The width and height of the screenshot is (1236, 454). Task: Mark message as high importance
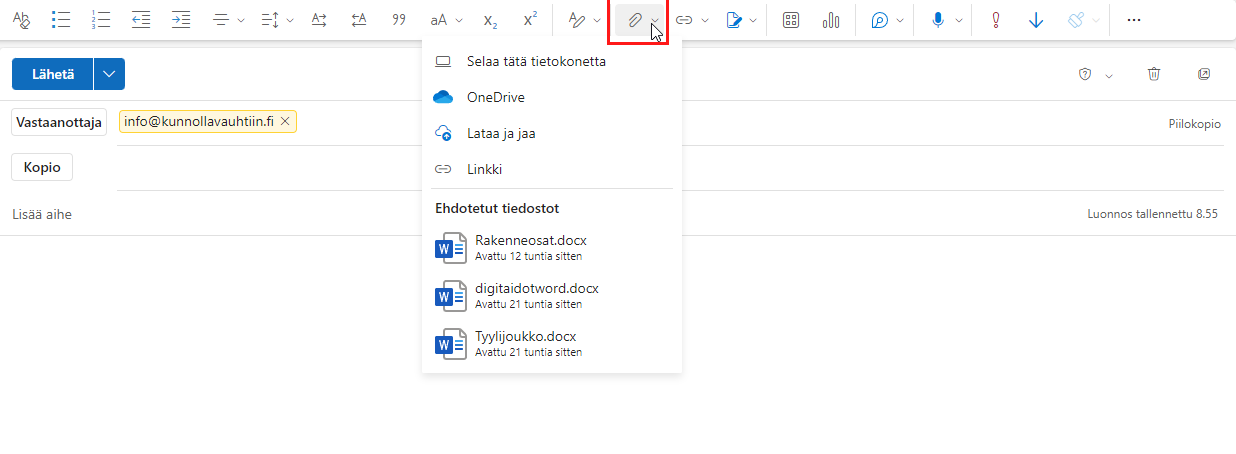tap(995, 20)
